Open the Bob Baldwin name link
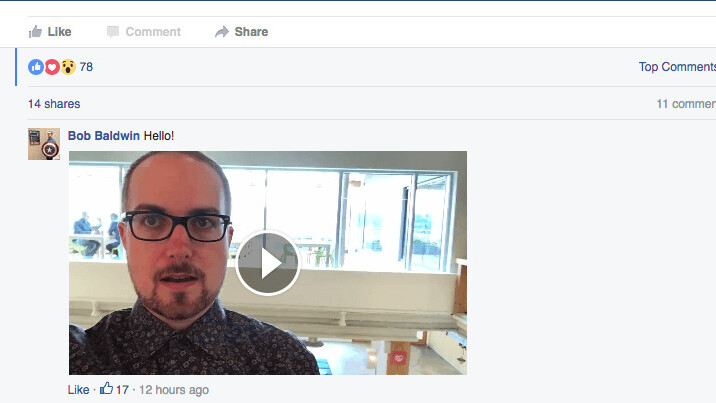The height and width of the screenshot is (403, 716). tap(104, 136)
